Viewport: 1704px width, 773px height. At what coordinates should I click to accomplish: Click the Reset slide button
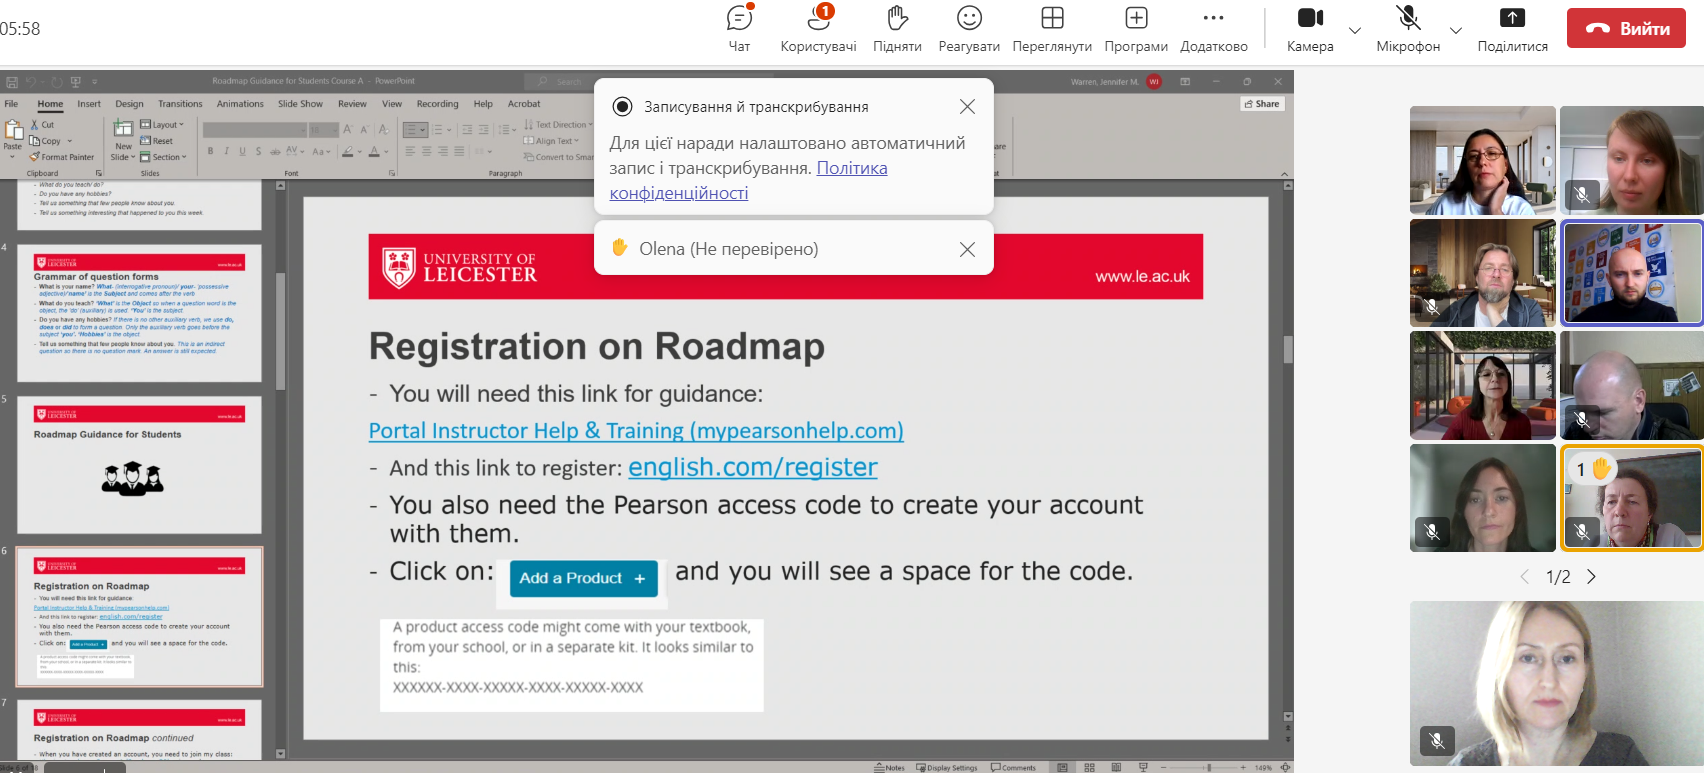[x=157, y=141]
